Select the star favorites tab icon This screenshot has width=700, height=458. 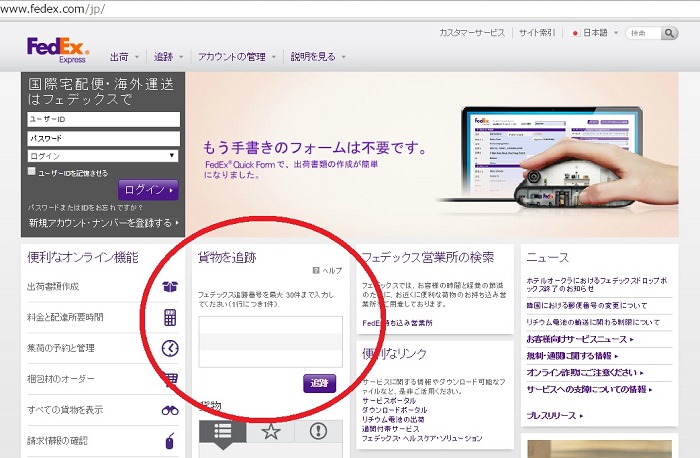coord(271,431)
